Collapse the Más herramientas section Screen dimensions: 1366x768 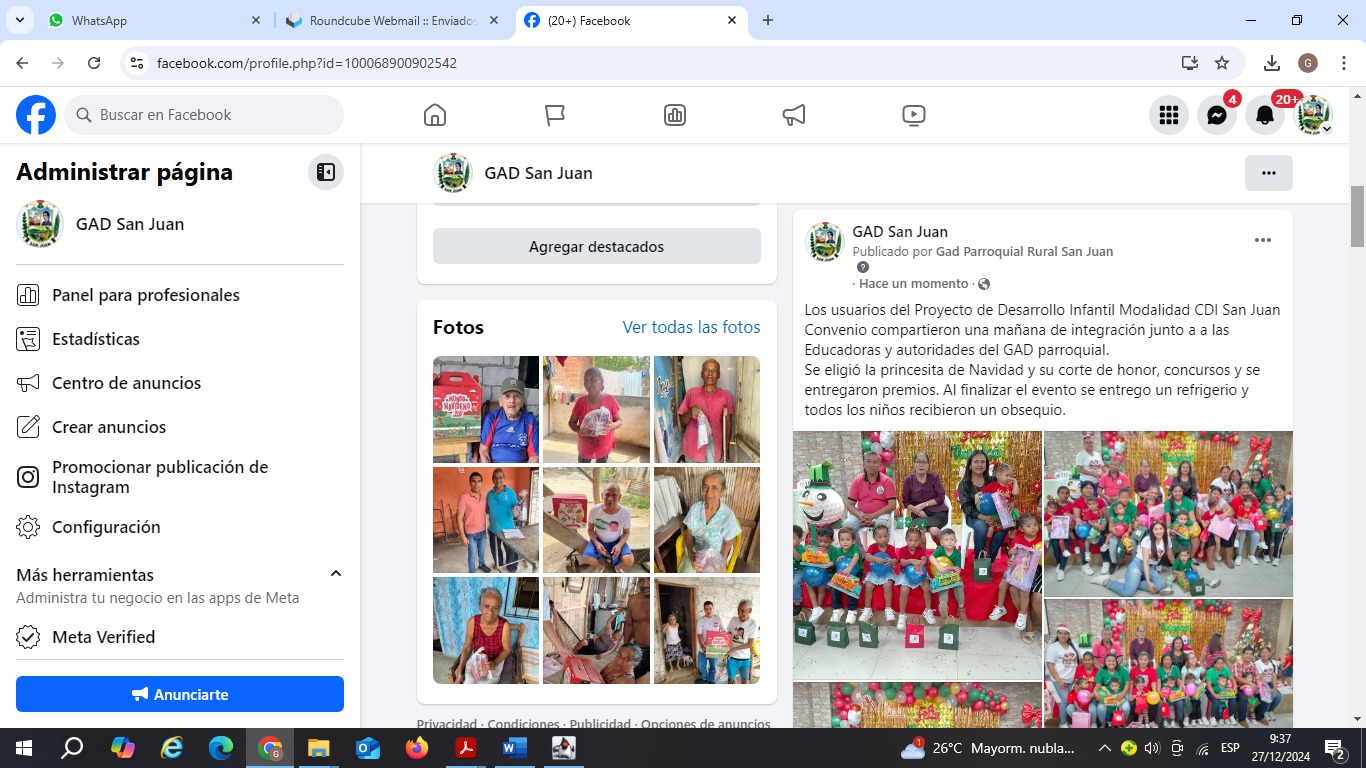(x=336, y=574)
